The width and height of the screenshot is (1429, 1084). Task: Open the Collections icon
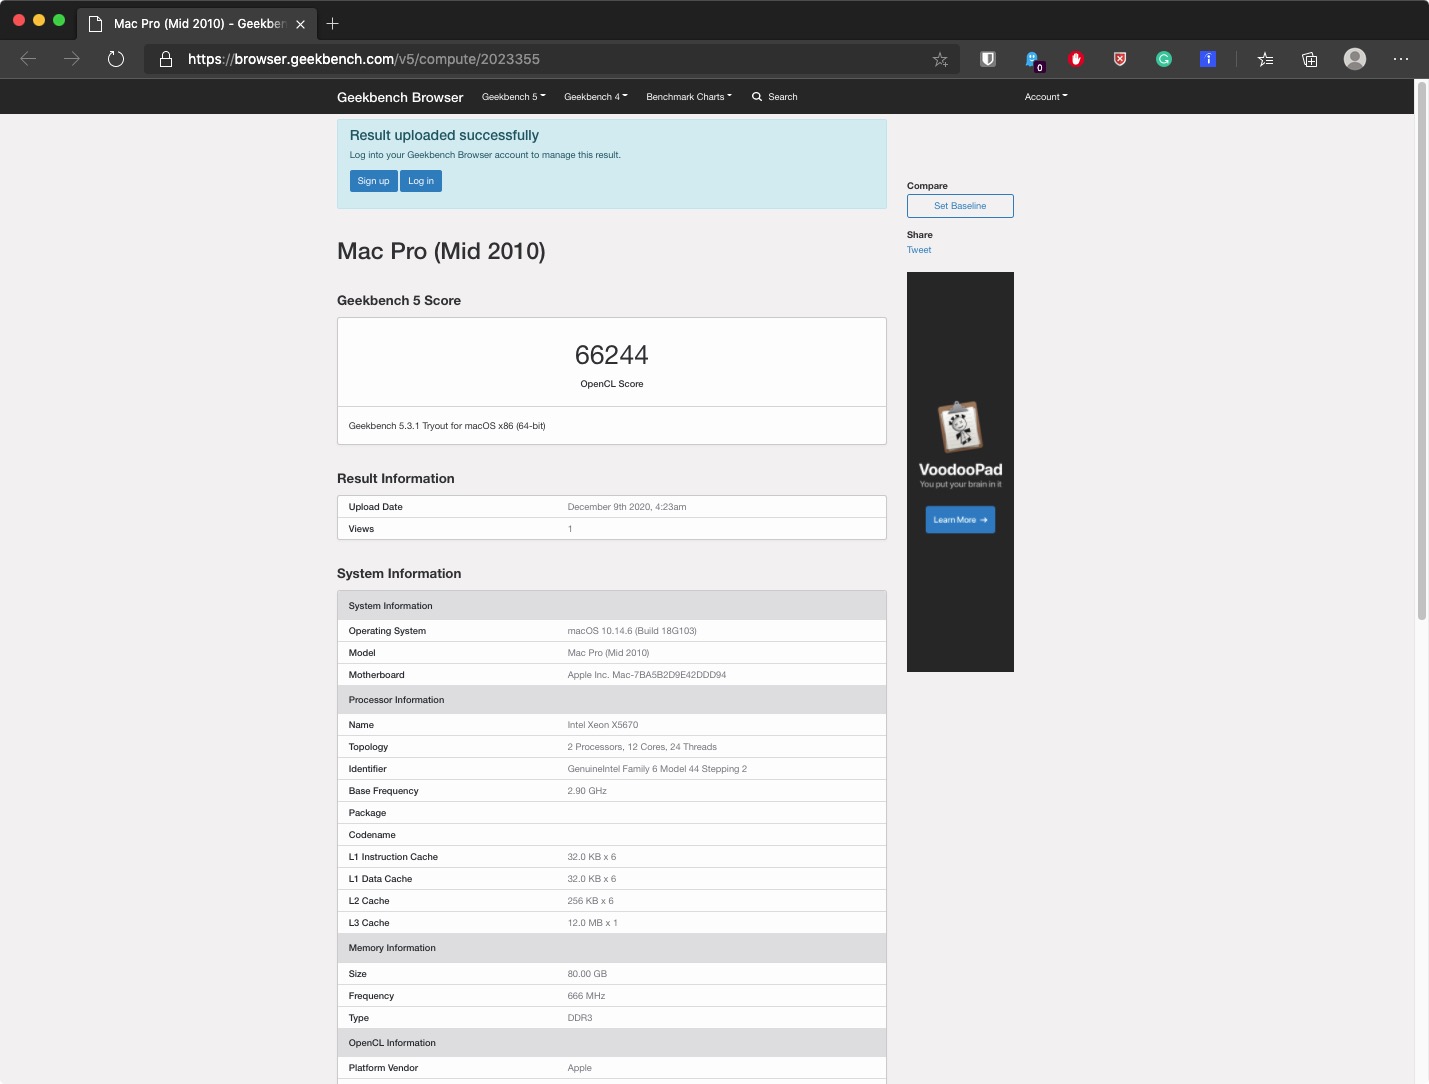click(1309, 59)
